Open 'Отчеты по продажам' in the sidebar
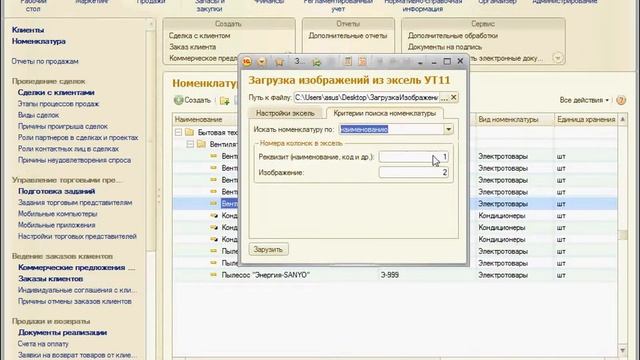Viewport: 640px width, 360px height. (45, 61)
